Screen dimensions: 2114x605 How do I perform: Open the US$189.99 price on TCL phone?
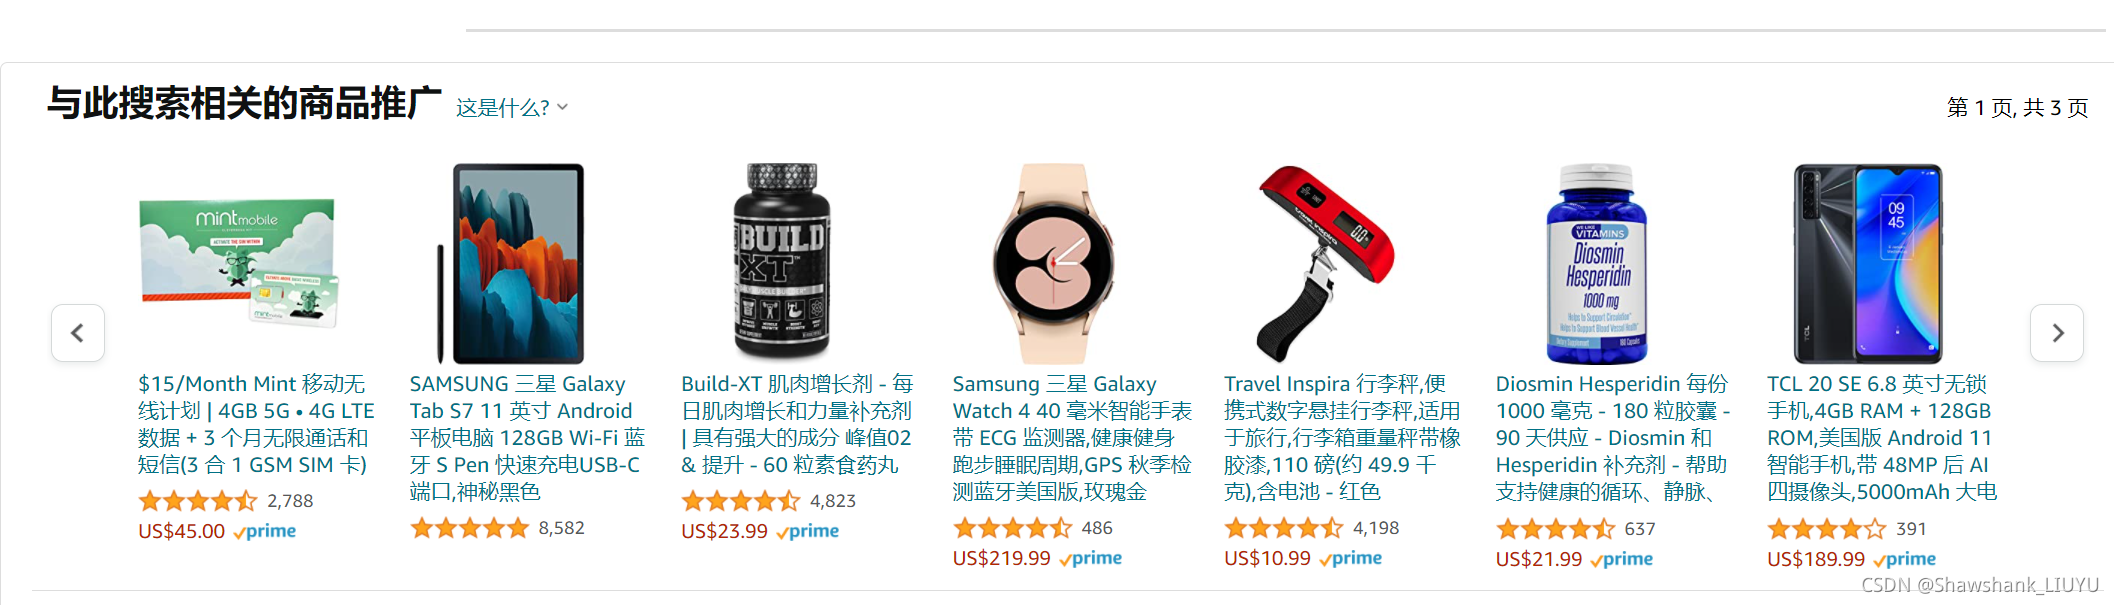pos(1816,559)
